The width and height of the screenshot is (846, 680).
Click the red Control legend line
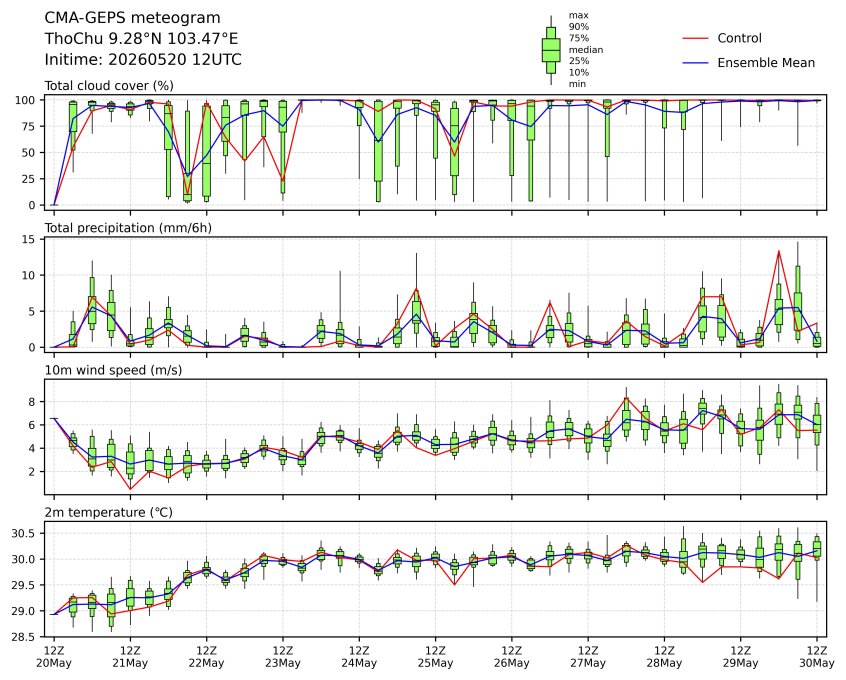pyautogui.click(x=695, y=38)
